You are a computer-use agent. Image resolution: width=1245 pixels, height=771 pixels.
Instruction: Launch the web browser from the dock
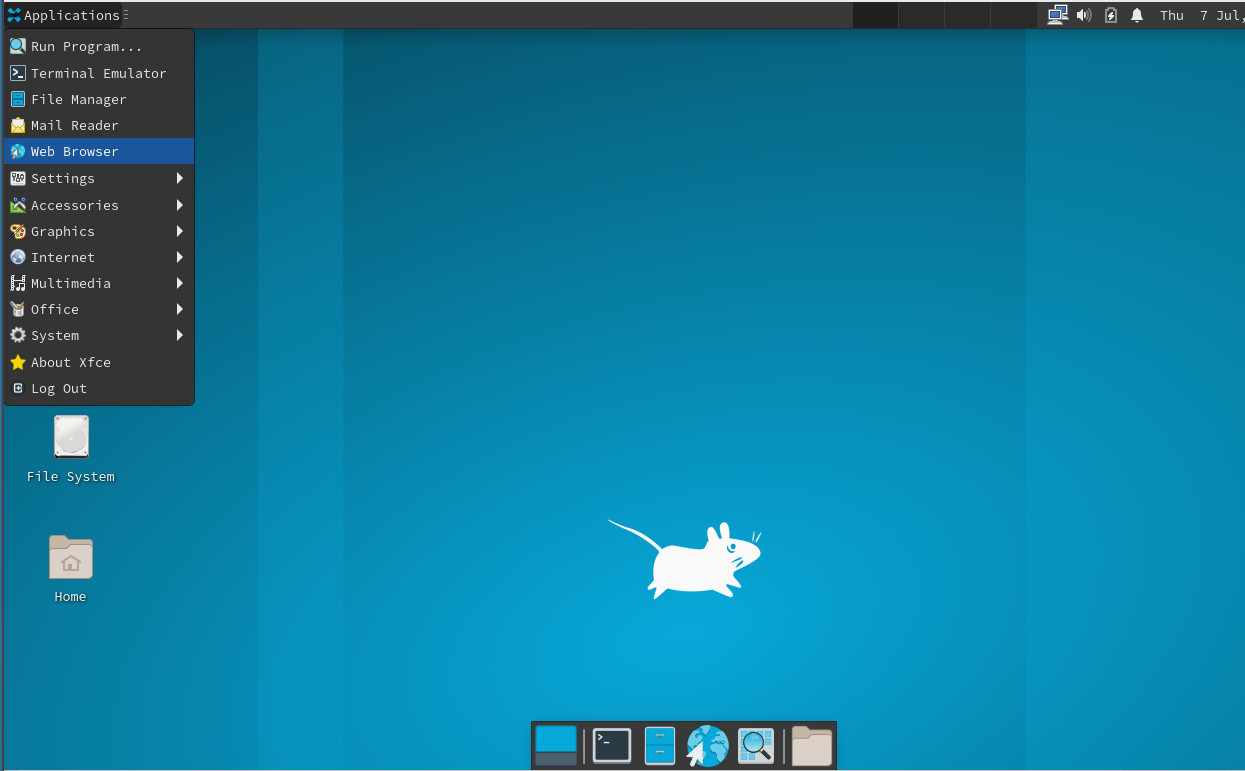pyautogui.click(x=707, y=745)
